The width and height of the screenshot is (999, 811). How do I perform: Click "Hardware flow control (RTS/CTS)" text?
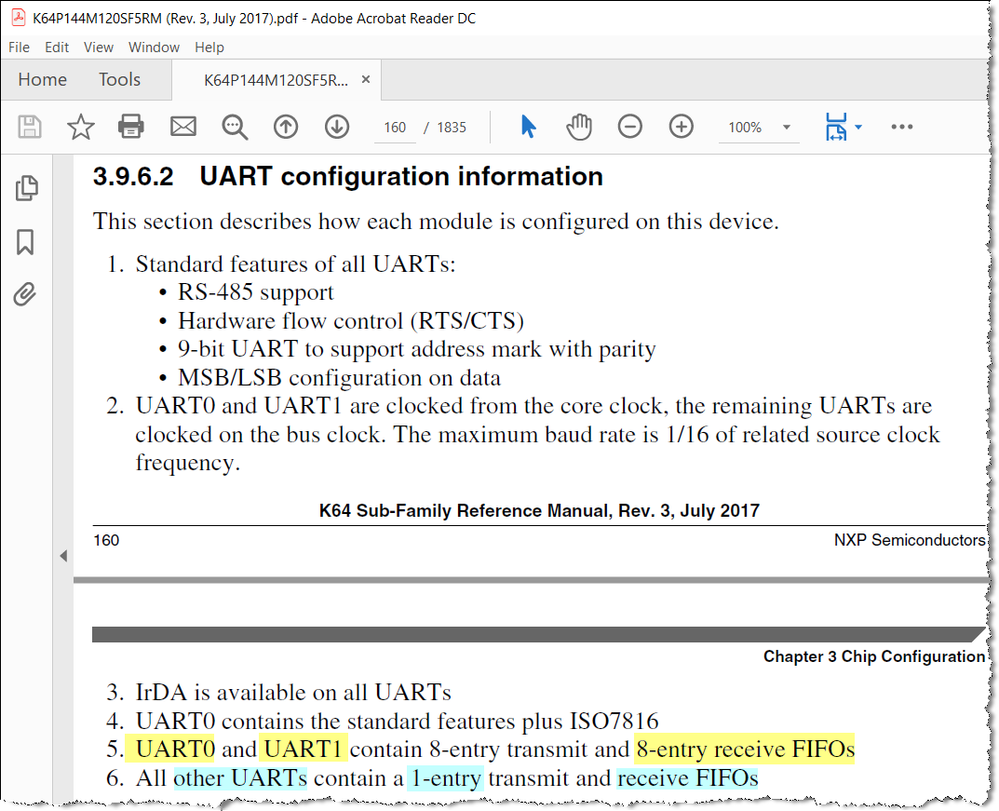coord(351,320)
